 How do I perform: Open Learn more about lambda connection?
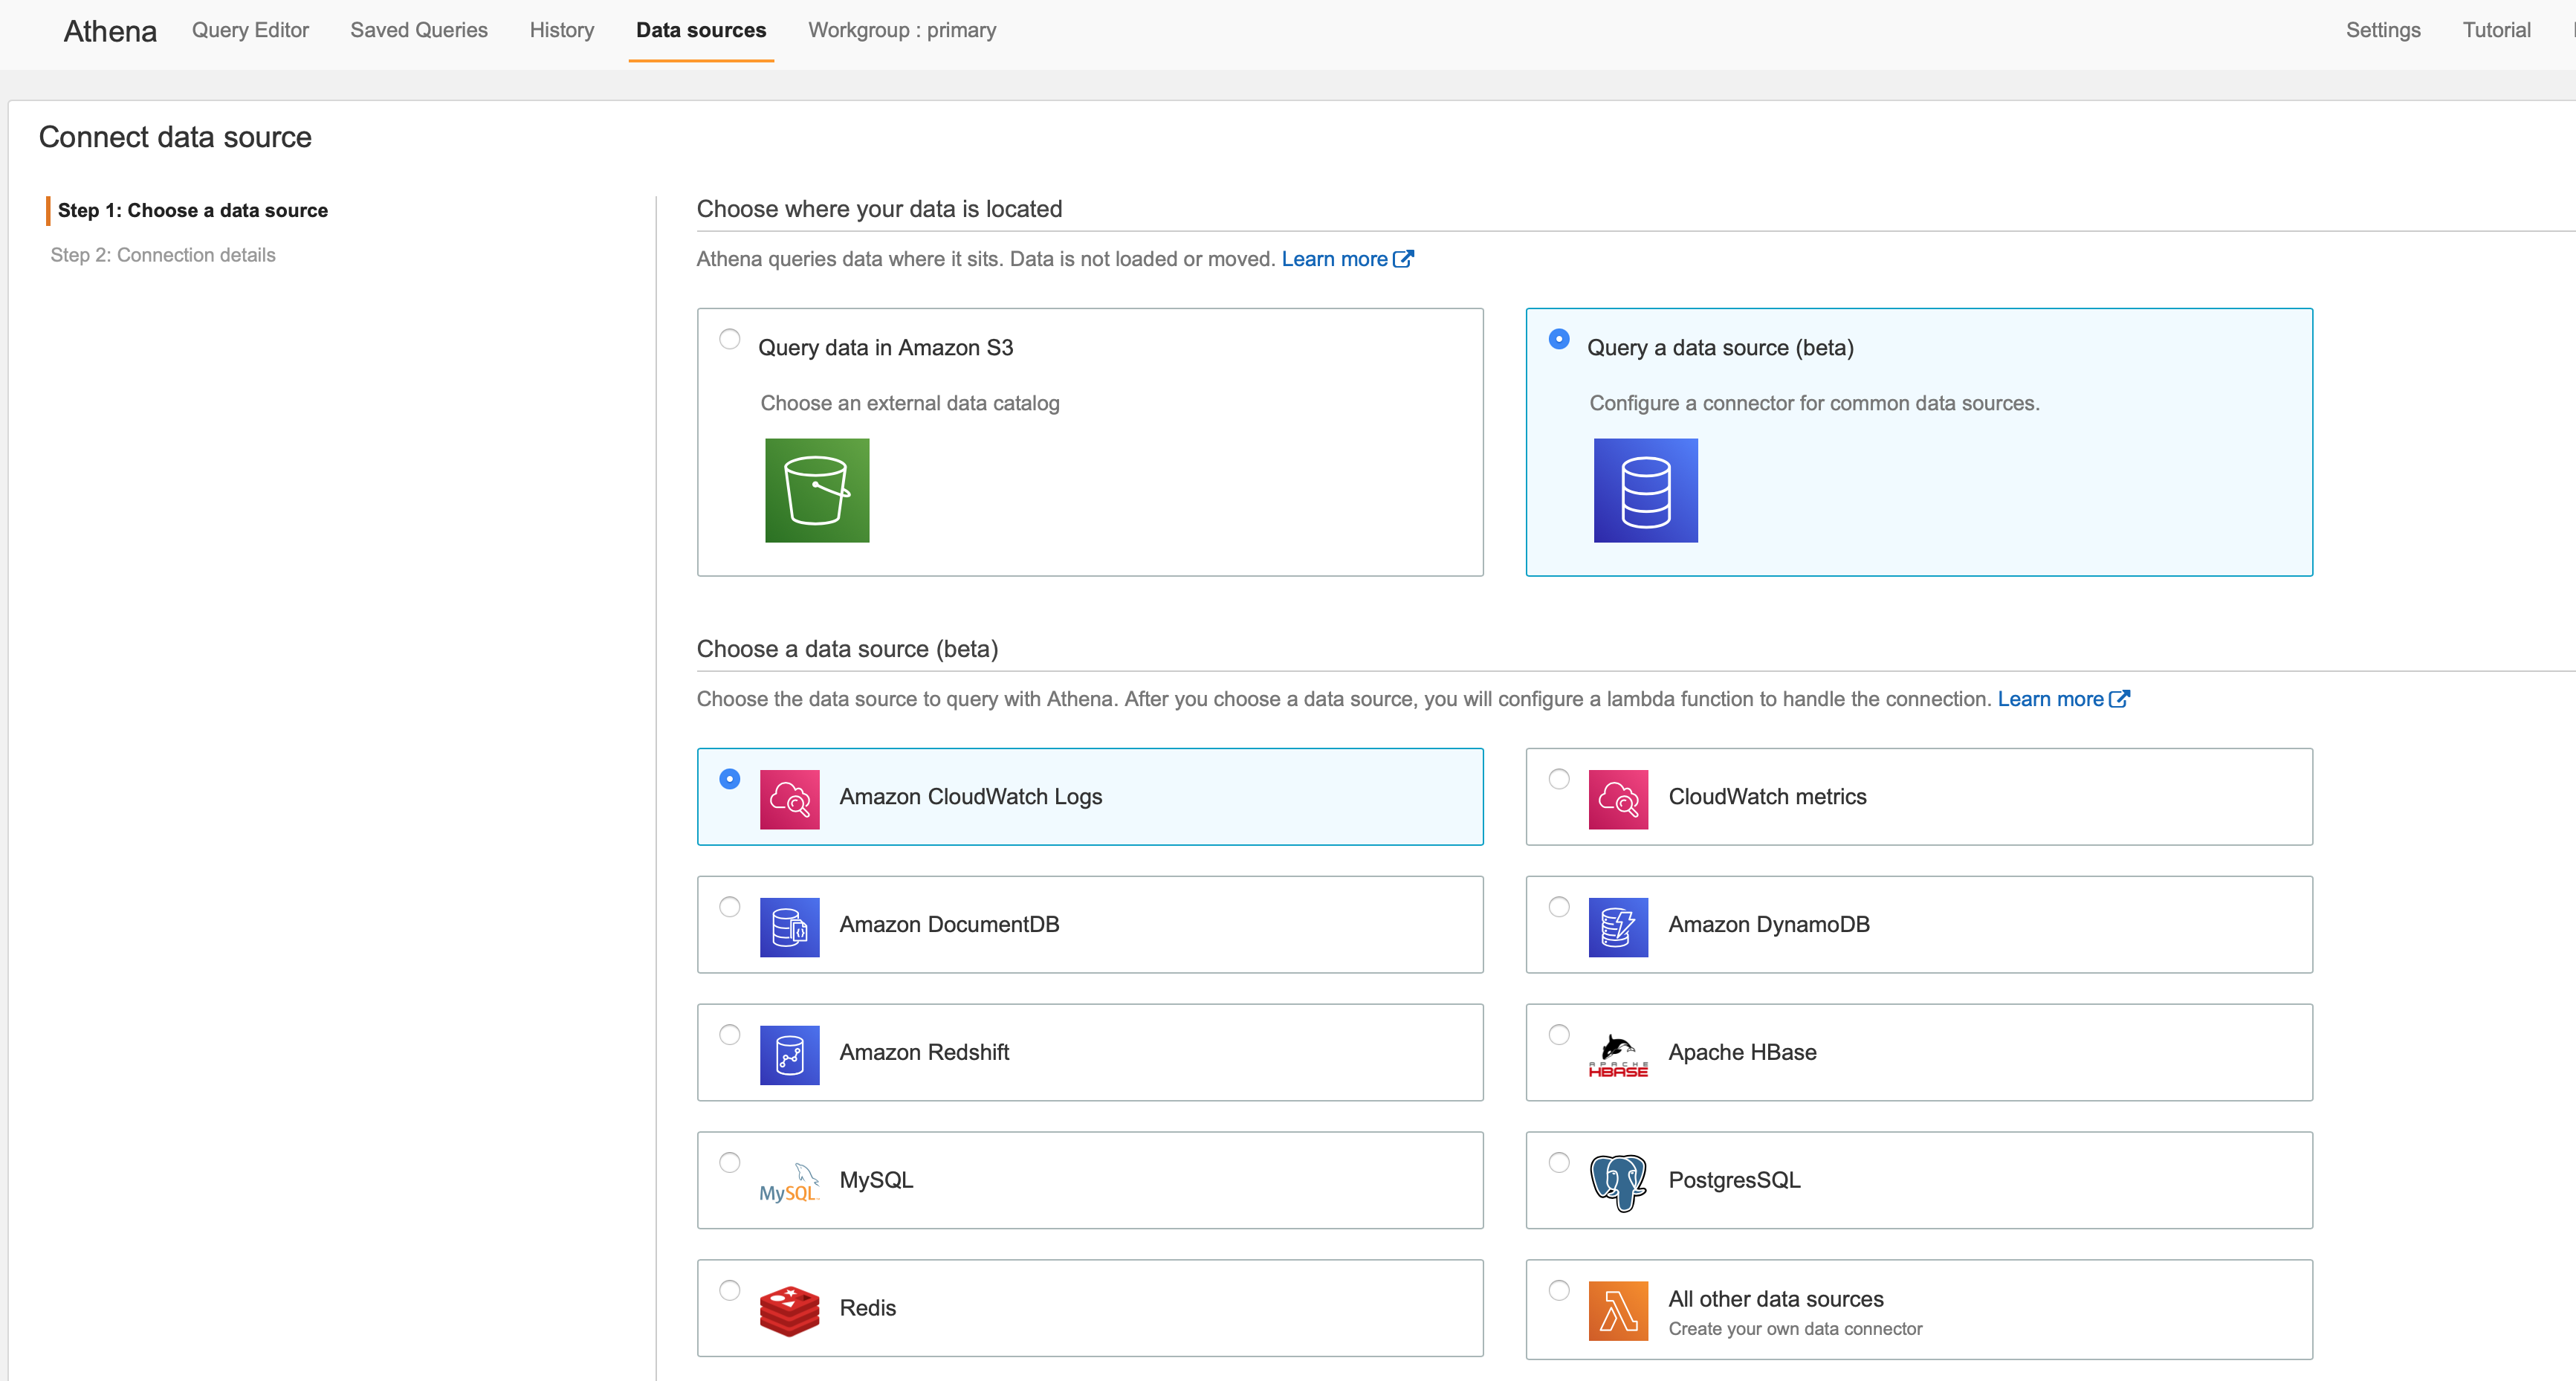[2050, 699]
